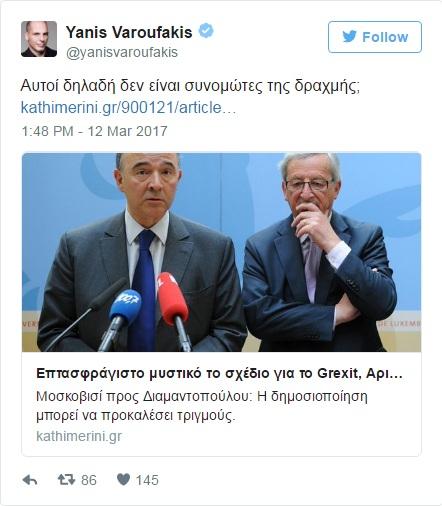Open the @yanisvaroufakis handle

pyautogui.click(x=122, y=52)
